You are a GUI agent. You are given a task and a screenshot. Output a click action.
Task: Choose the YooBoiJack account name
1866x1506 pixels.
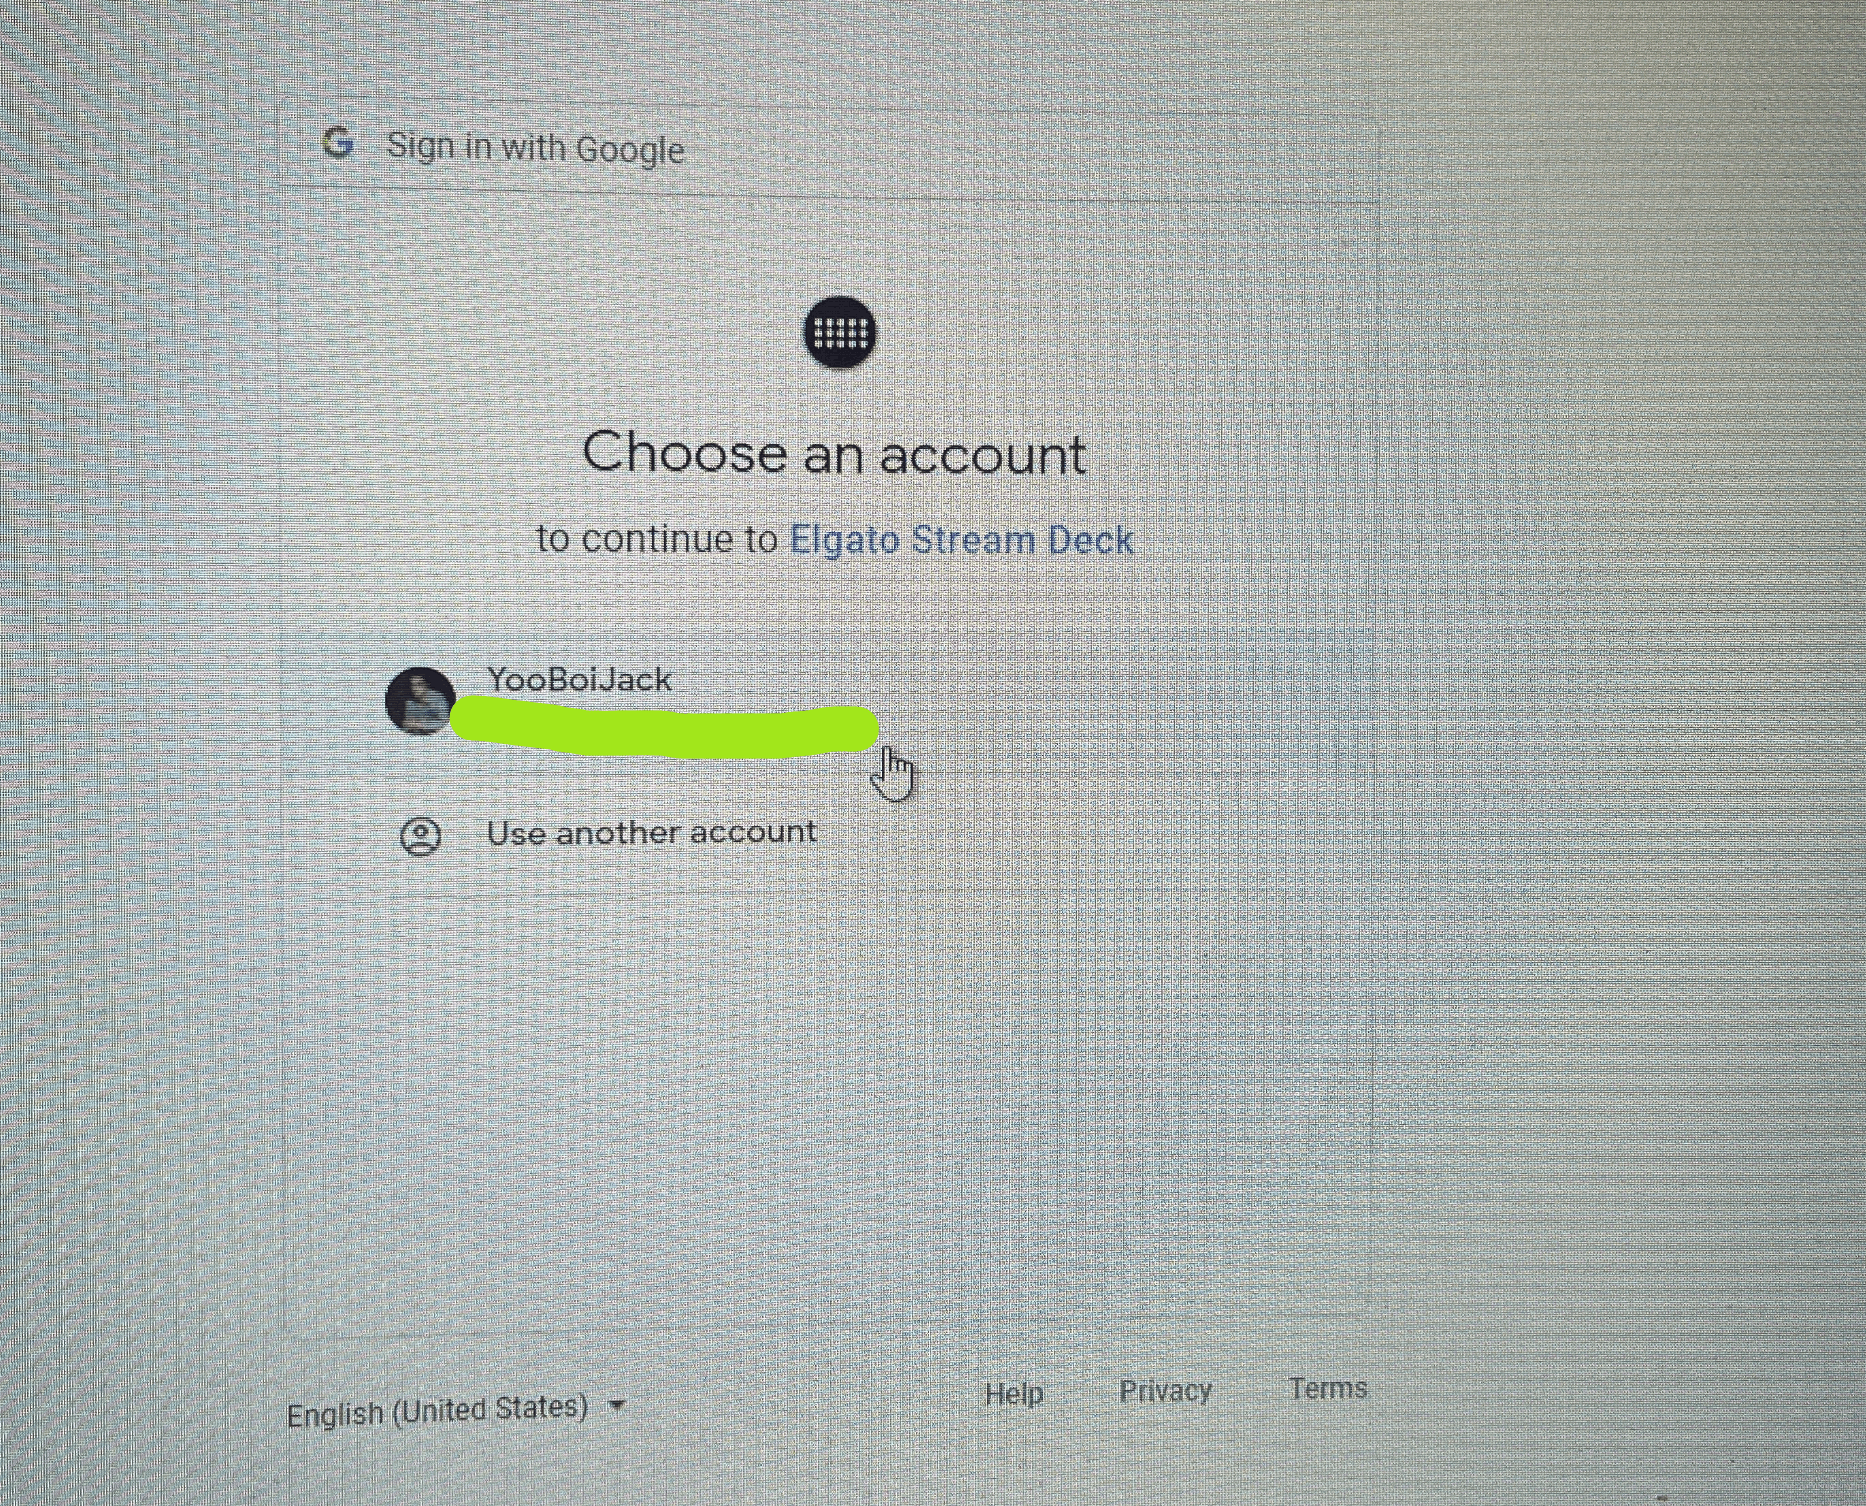[579, 680]
